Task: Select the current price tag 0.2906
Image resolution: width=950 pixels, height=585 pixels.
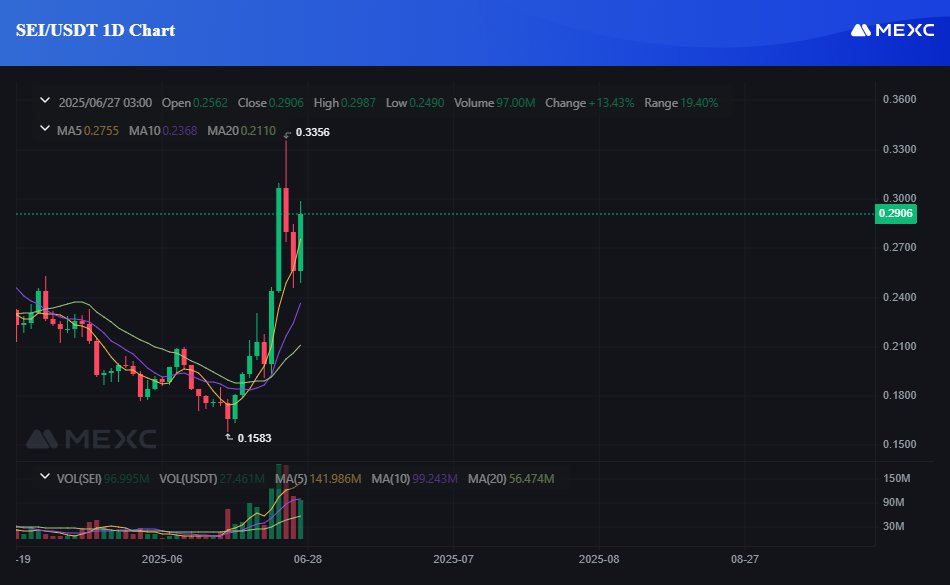Action: click(x=895, y=213)
